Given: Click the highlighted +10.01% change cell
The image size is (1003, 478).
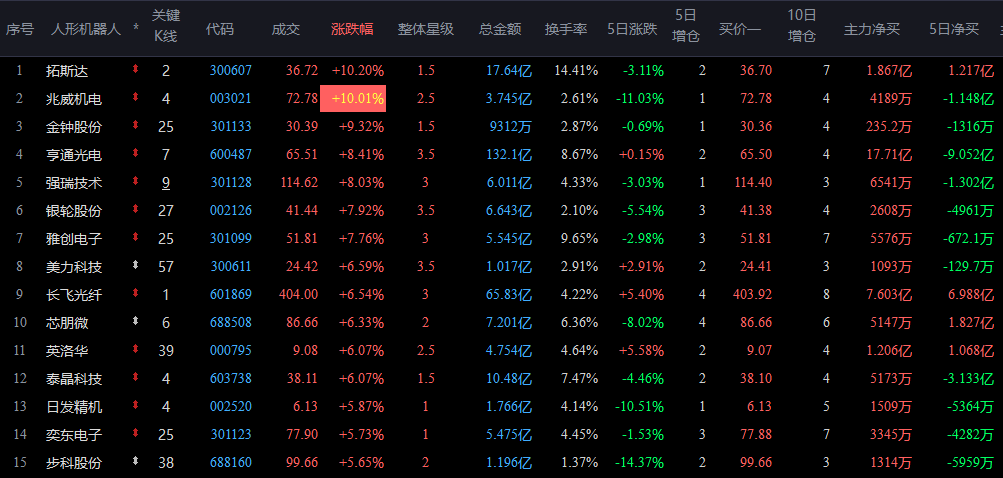Looking at the screenshot, I should pyautogui.click(x=353, y=99).
